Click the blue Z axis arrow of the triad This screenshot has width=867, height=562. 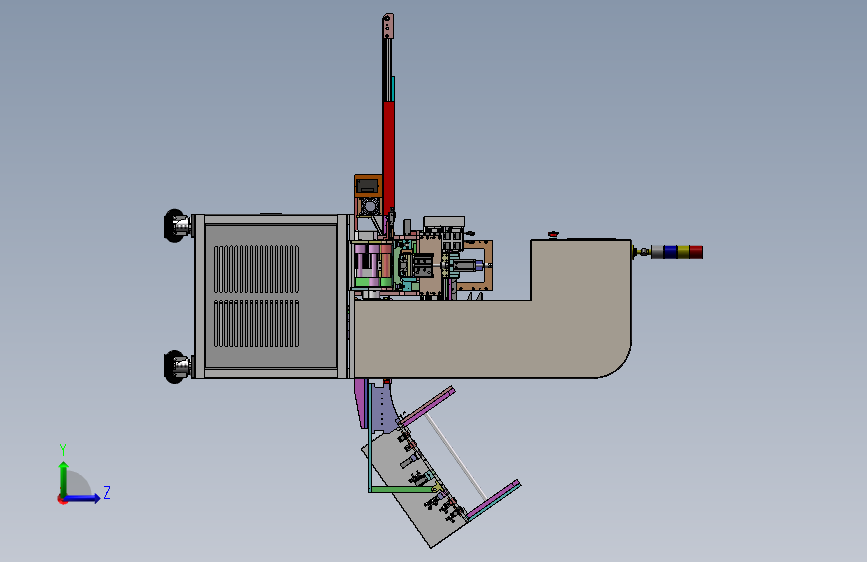(83, 498)
